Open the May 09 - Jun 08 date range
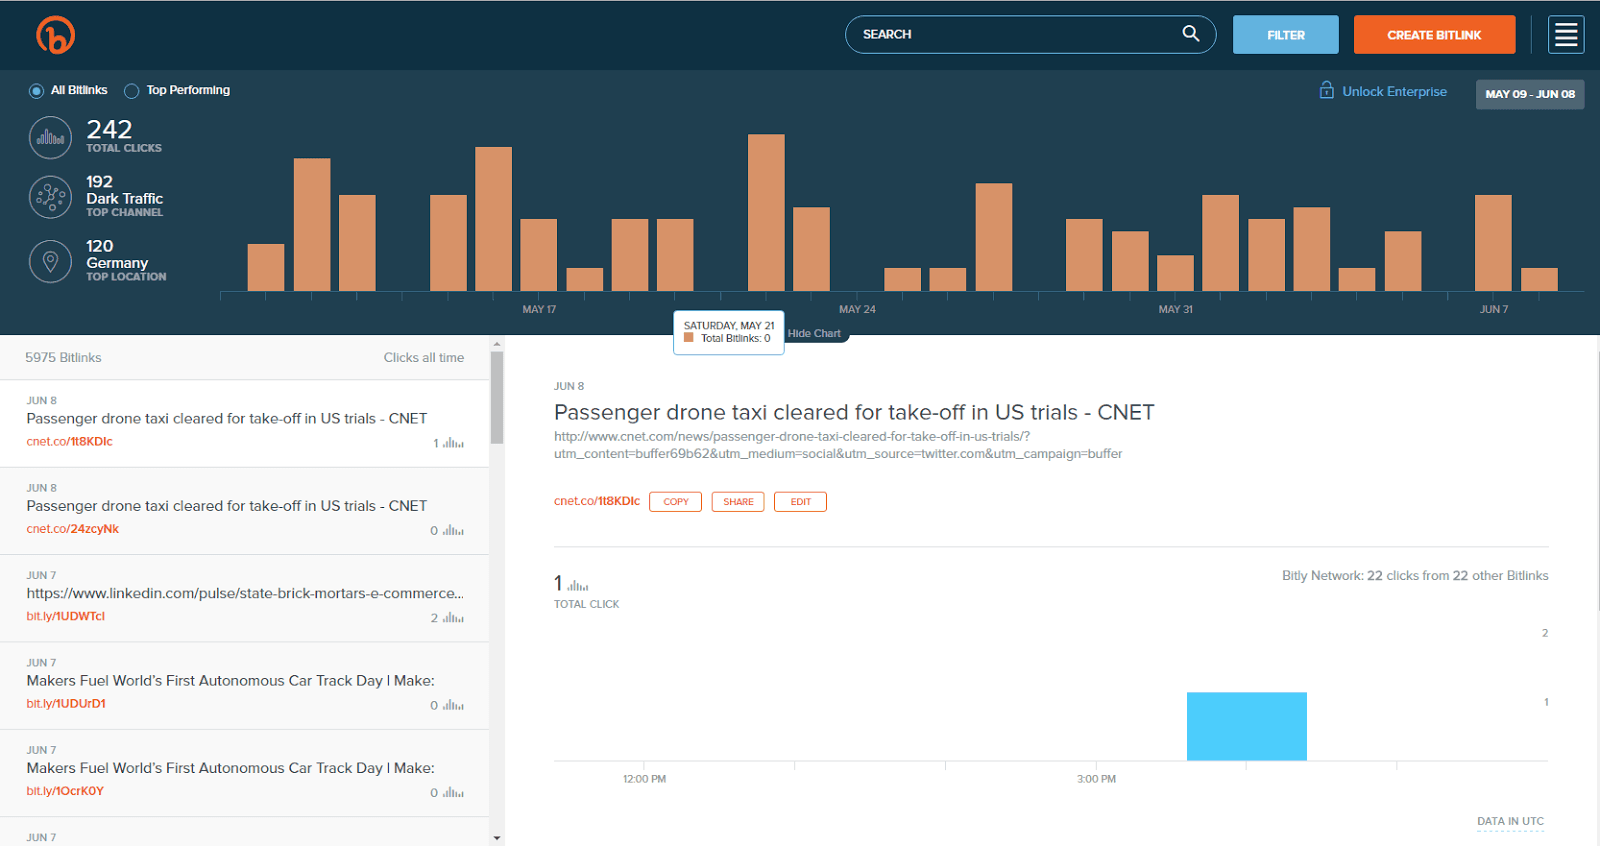This screenshot has height=846, width=1600. 1529,94
